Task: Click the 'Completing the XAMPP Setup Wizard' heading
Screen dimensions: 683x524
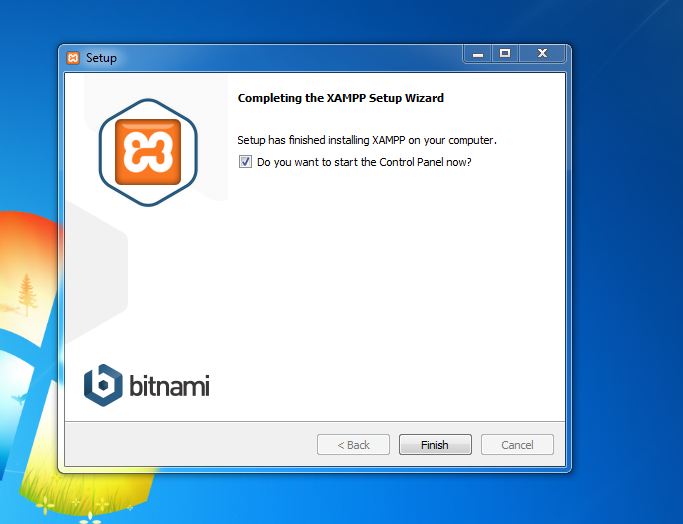Action: coord(341,98)
